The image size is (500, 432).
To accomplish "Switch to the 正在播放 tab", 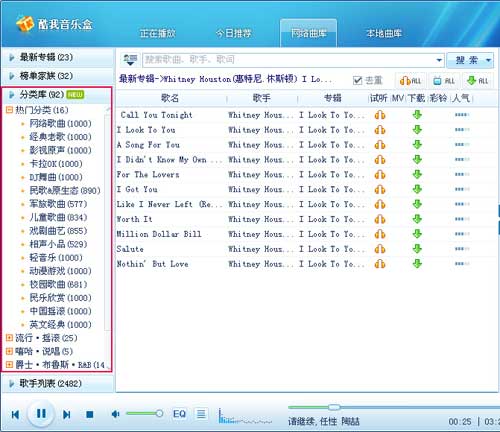I will tap(157, 33).
